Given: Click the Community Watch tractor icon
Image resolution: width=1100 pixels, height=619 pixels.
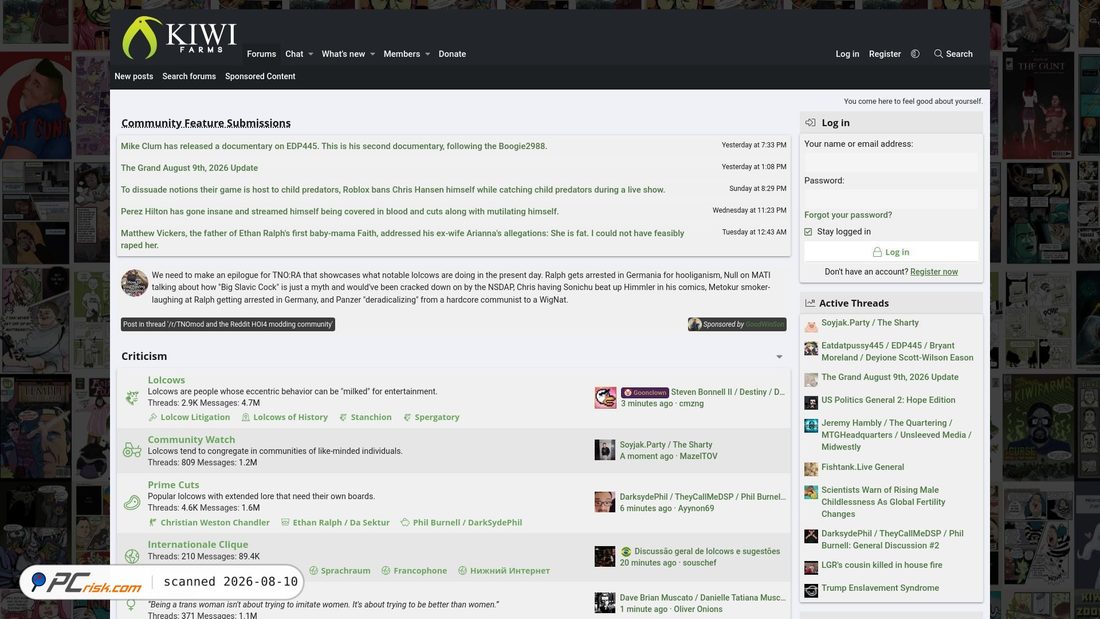Looking at the screenshot, I should pos(132,450).
